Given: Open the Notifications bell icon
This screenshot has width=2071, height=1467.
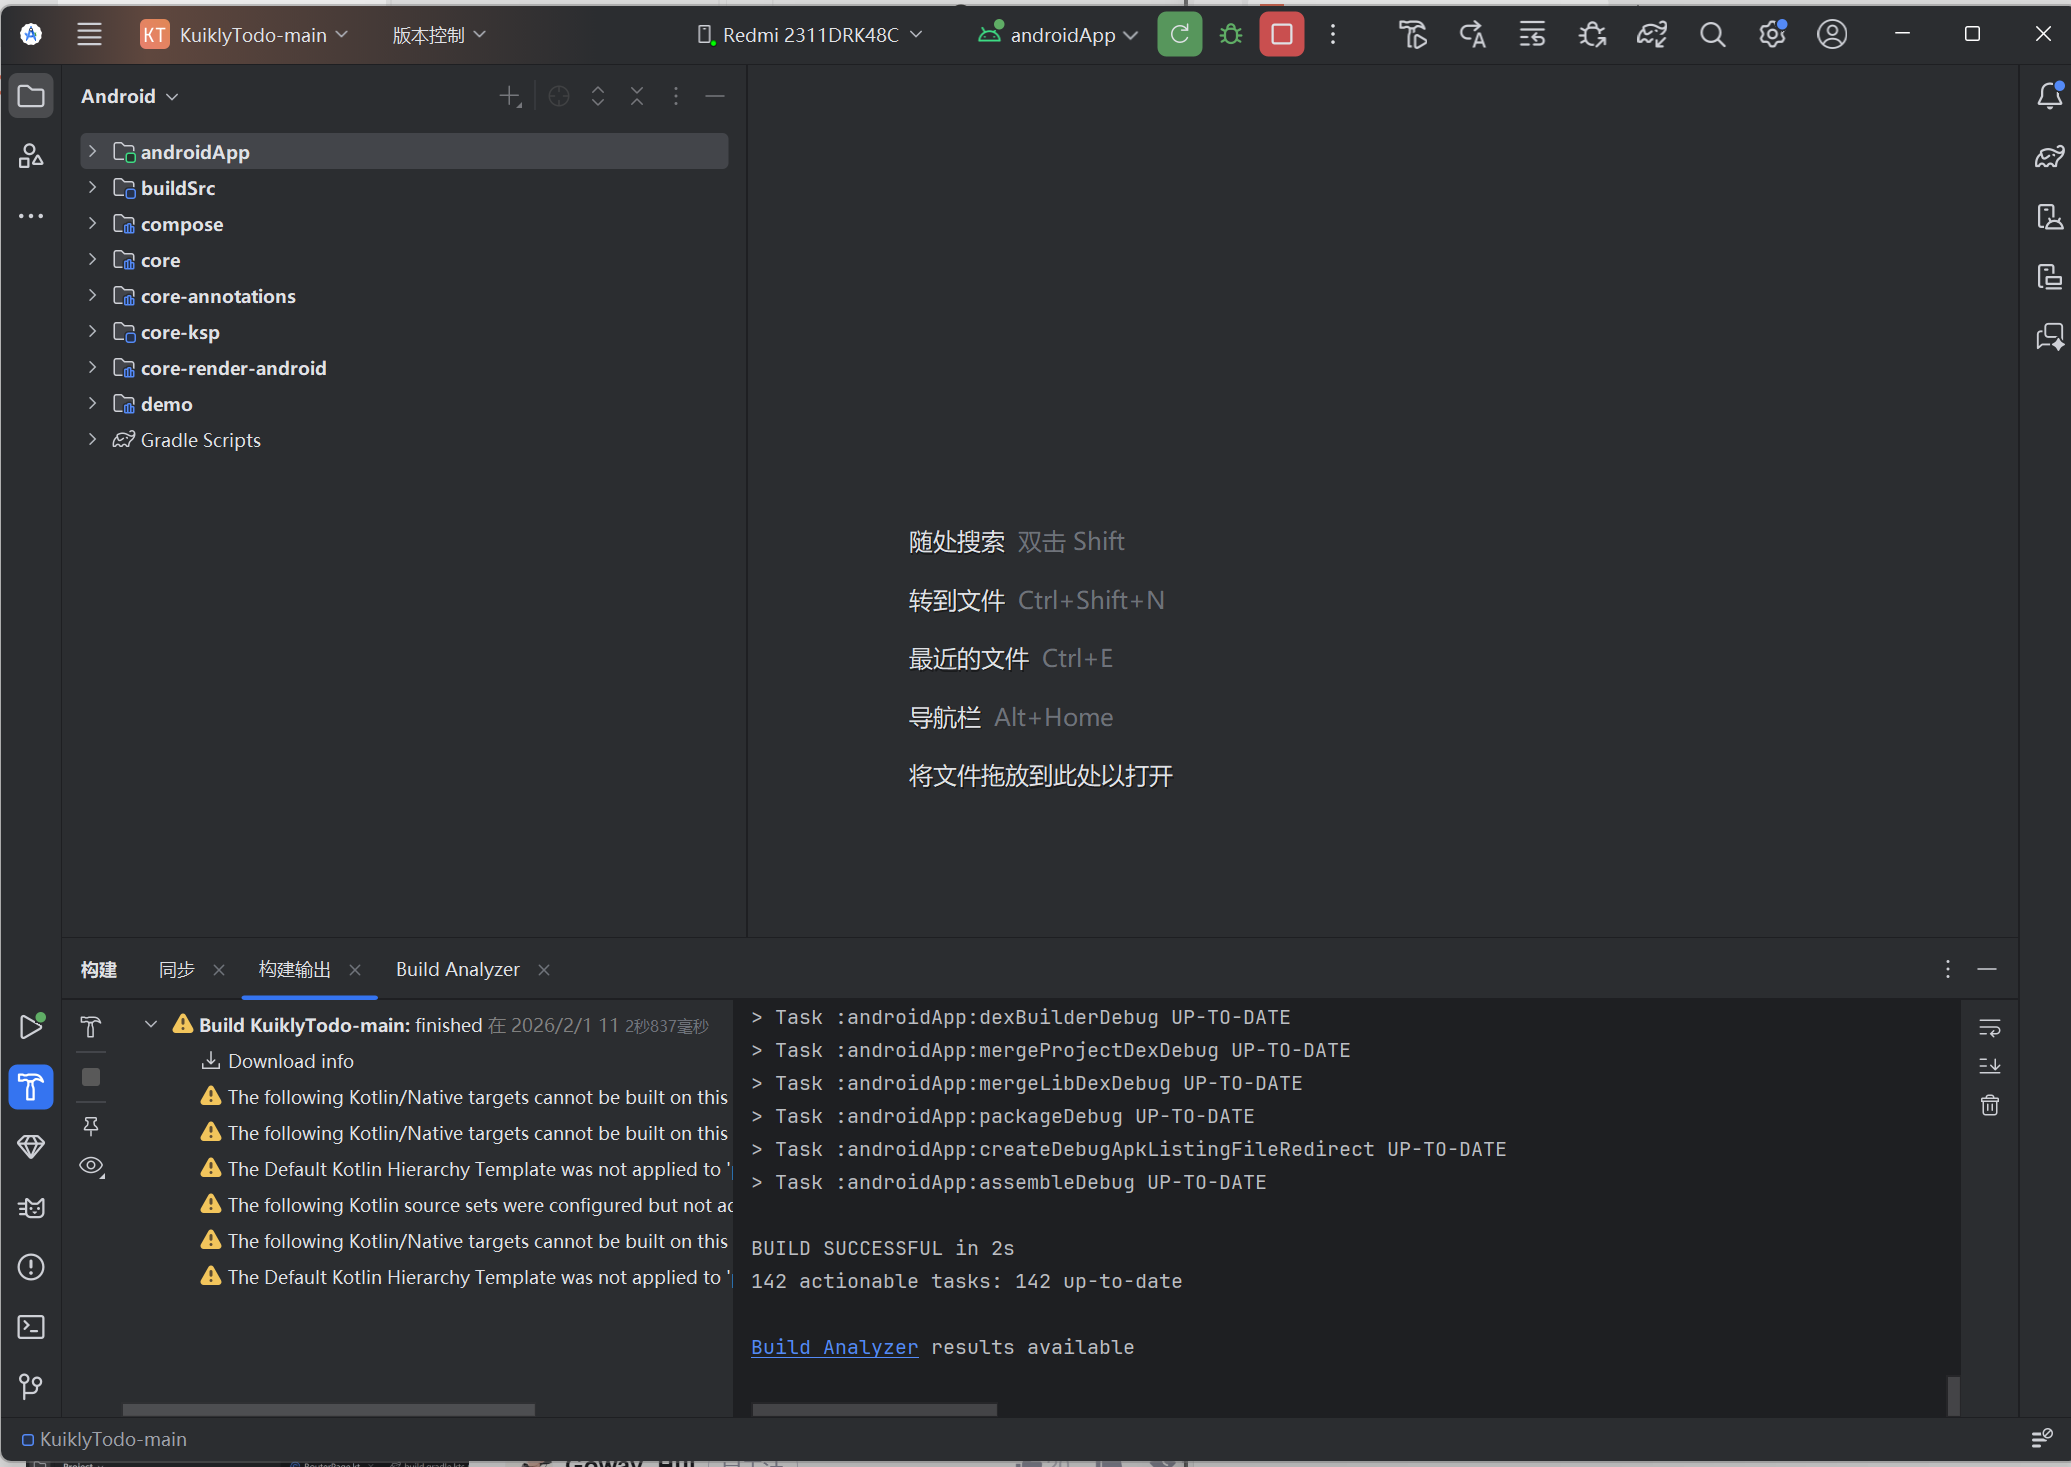Looking at the screenshot, I should click(x=2049, y=96).
